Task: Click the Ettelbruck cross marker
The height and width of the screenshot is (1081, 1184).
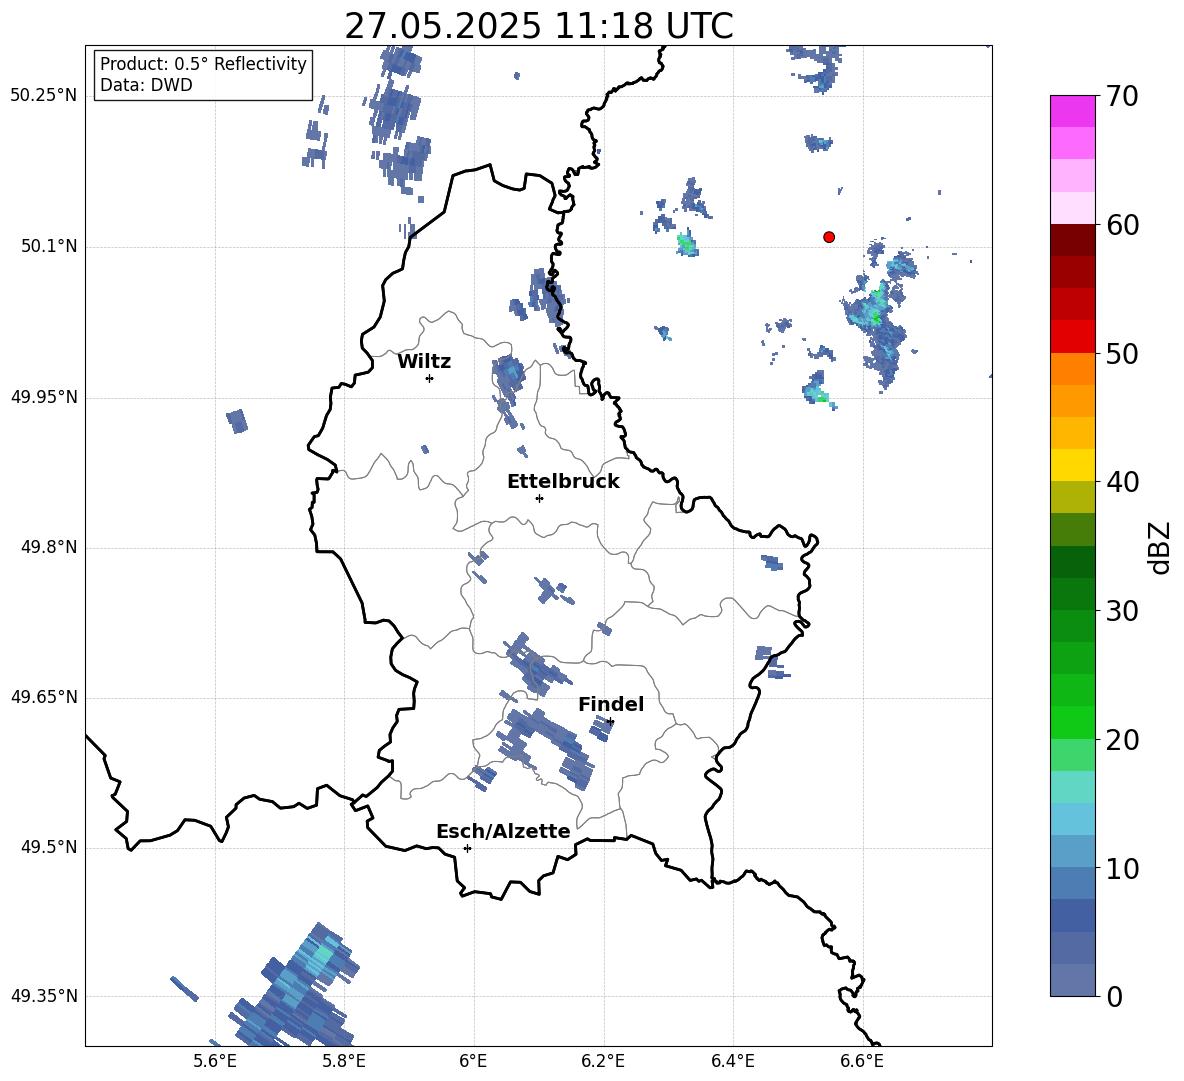Action: [539, 498]
